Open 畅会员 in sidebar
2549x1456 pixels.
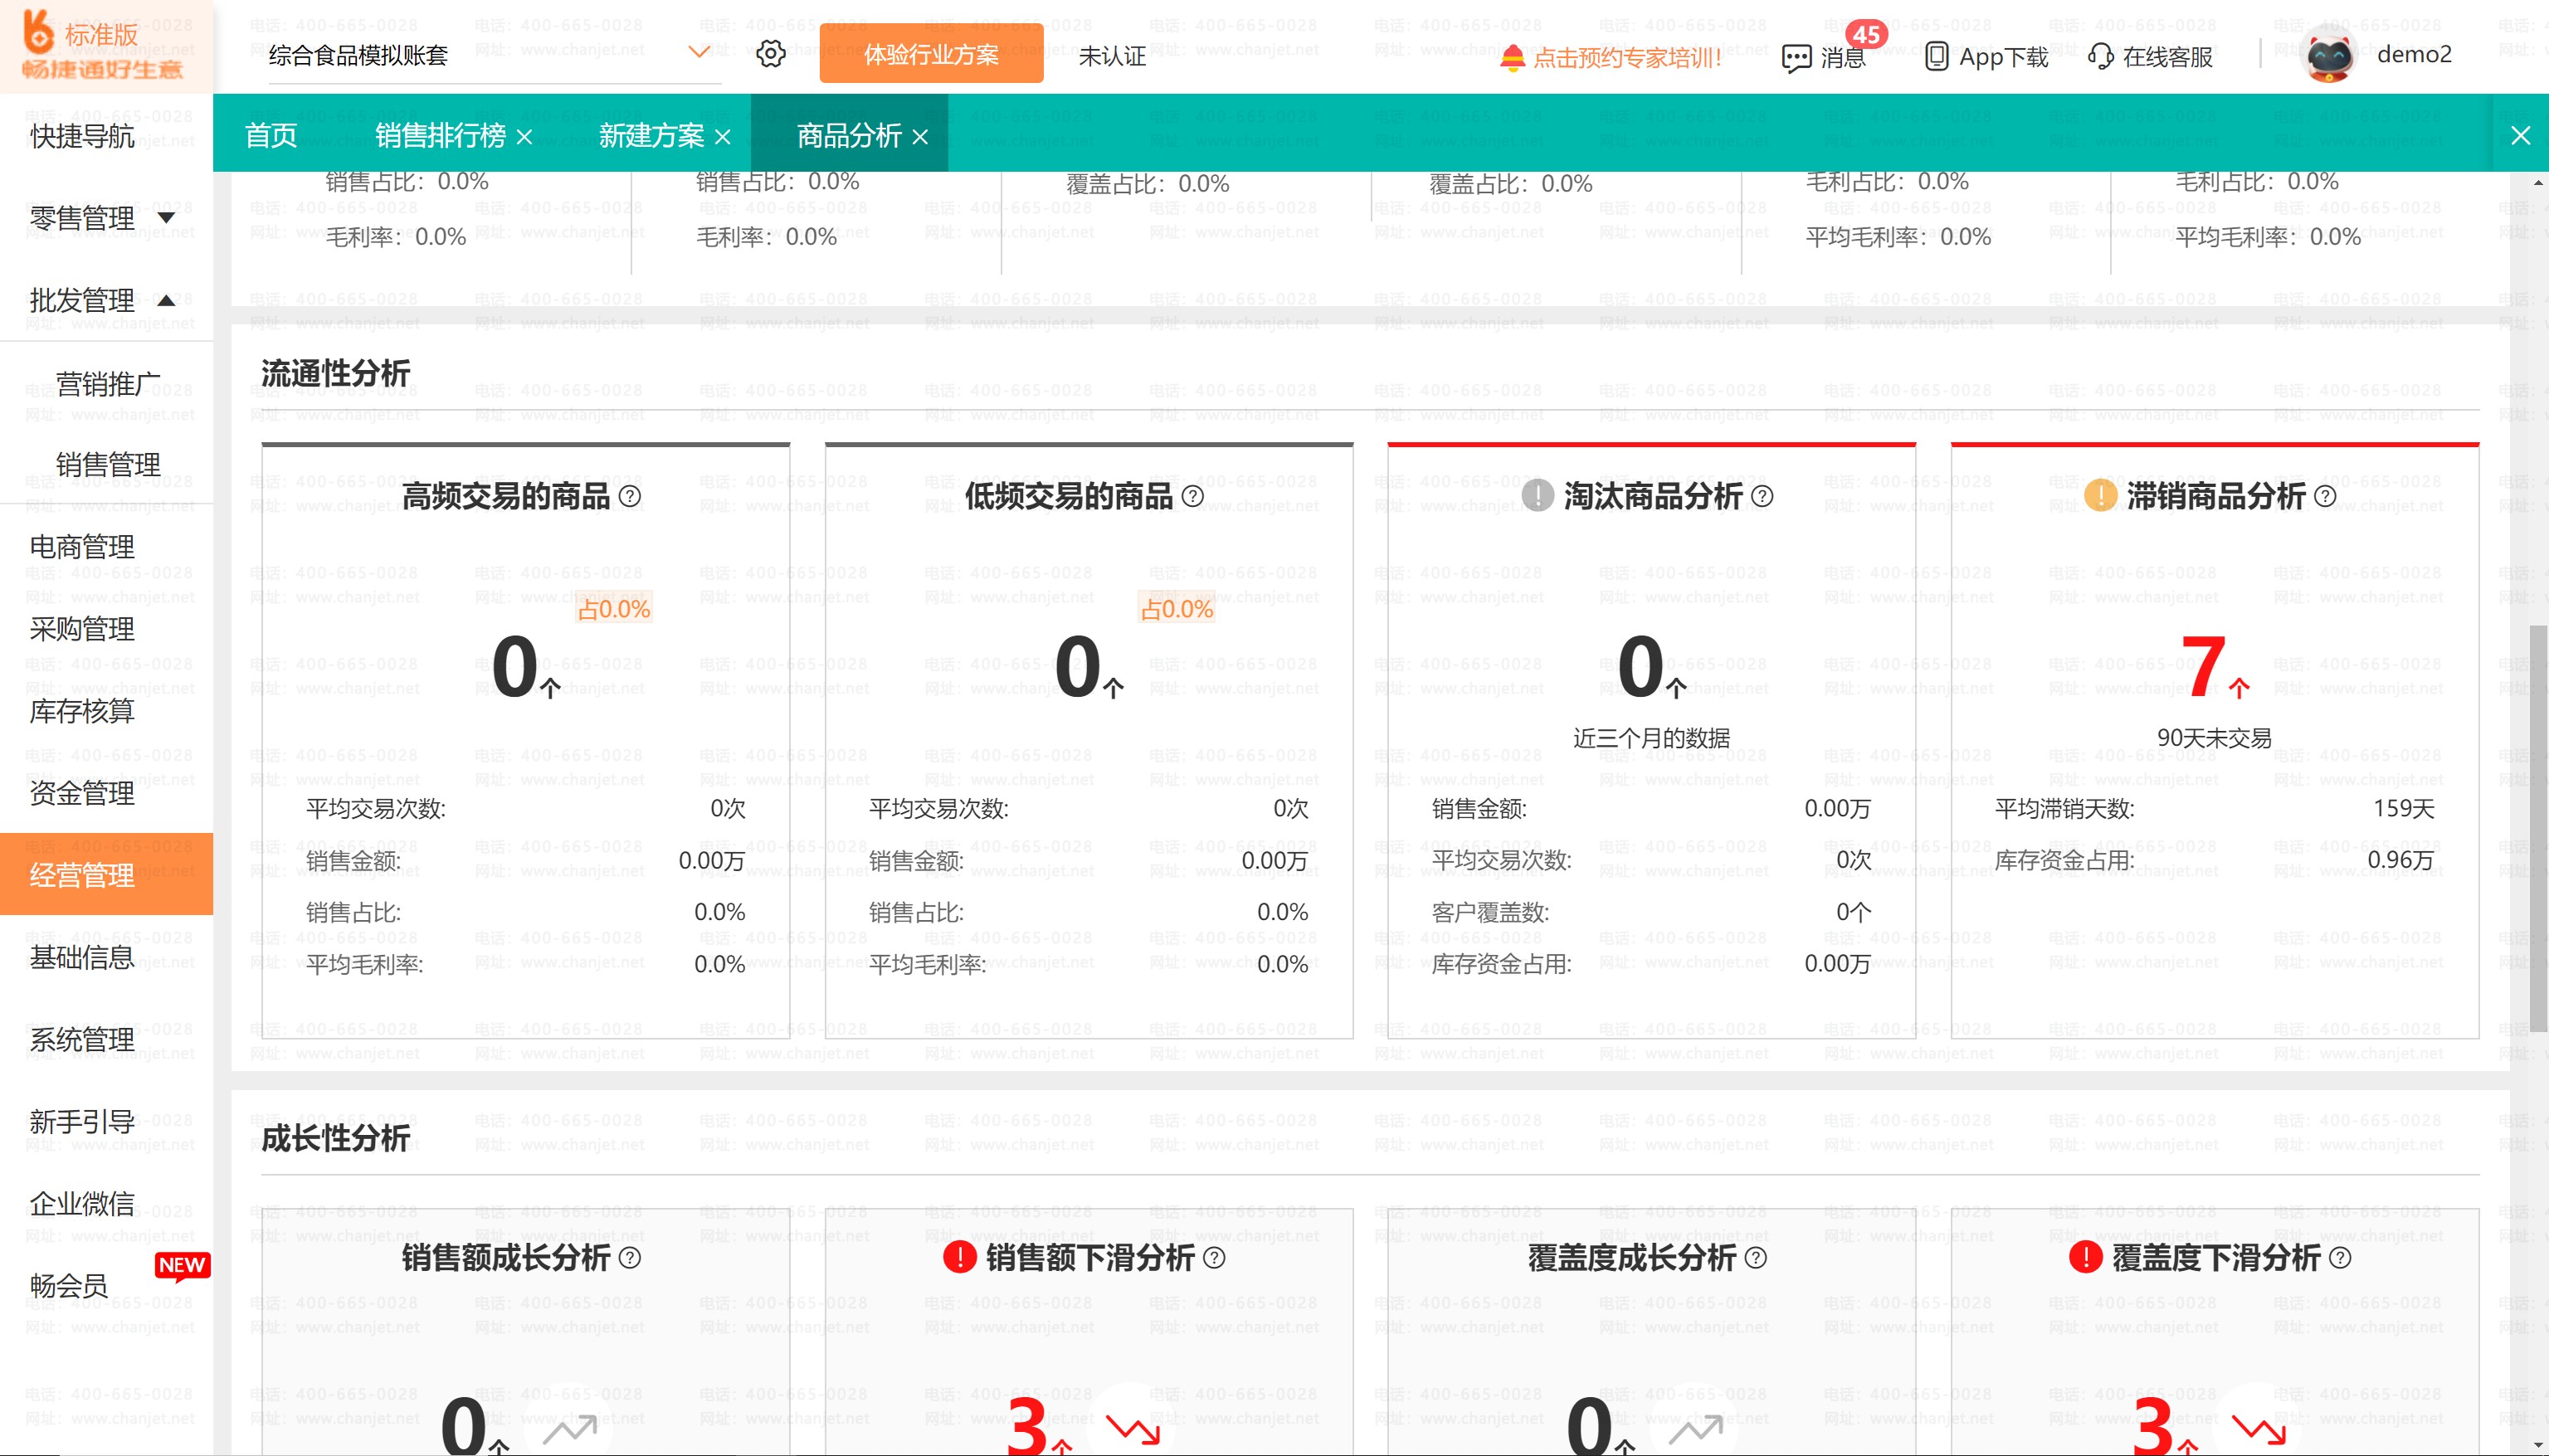[69, 1285]
